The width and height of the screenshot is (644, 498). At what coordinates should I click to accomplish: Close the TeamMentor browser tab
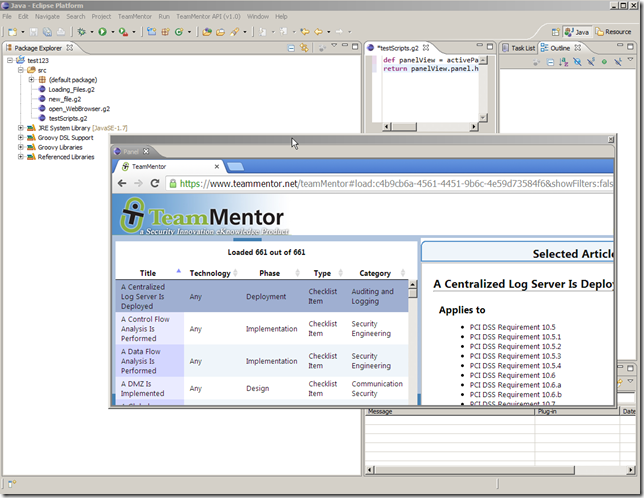[216, 166]
